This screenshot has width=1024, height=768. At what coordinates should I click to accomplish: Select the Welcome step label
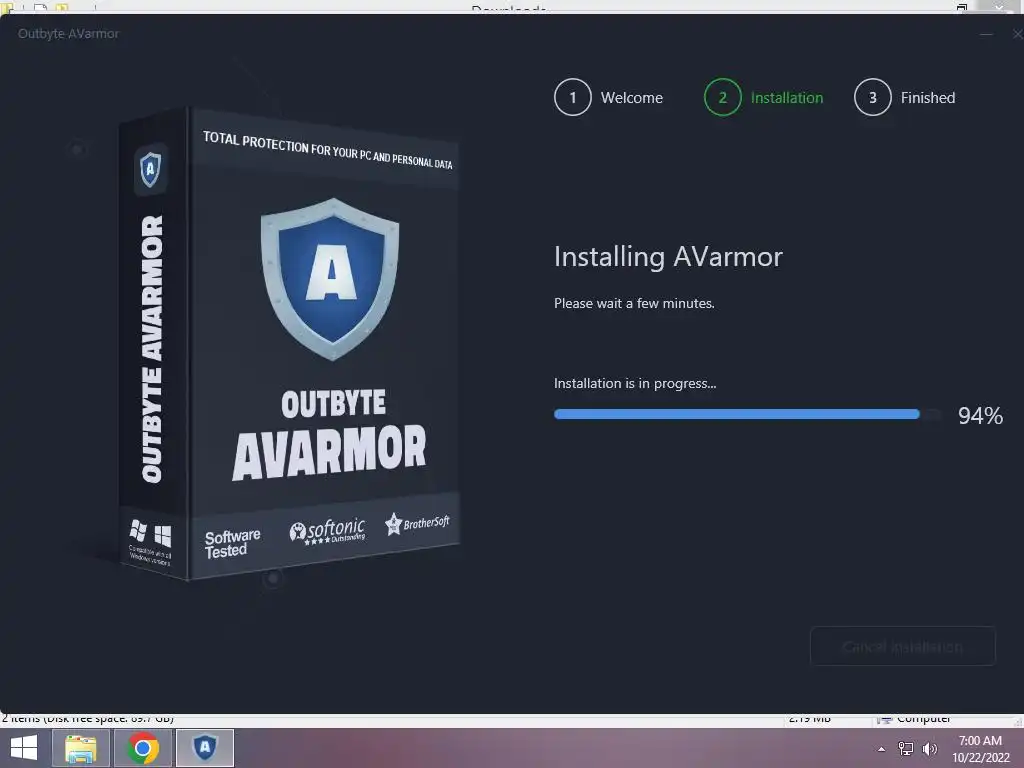[632, 98]
